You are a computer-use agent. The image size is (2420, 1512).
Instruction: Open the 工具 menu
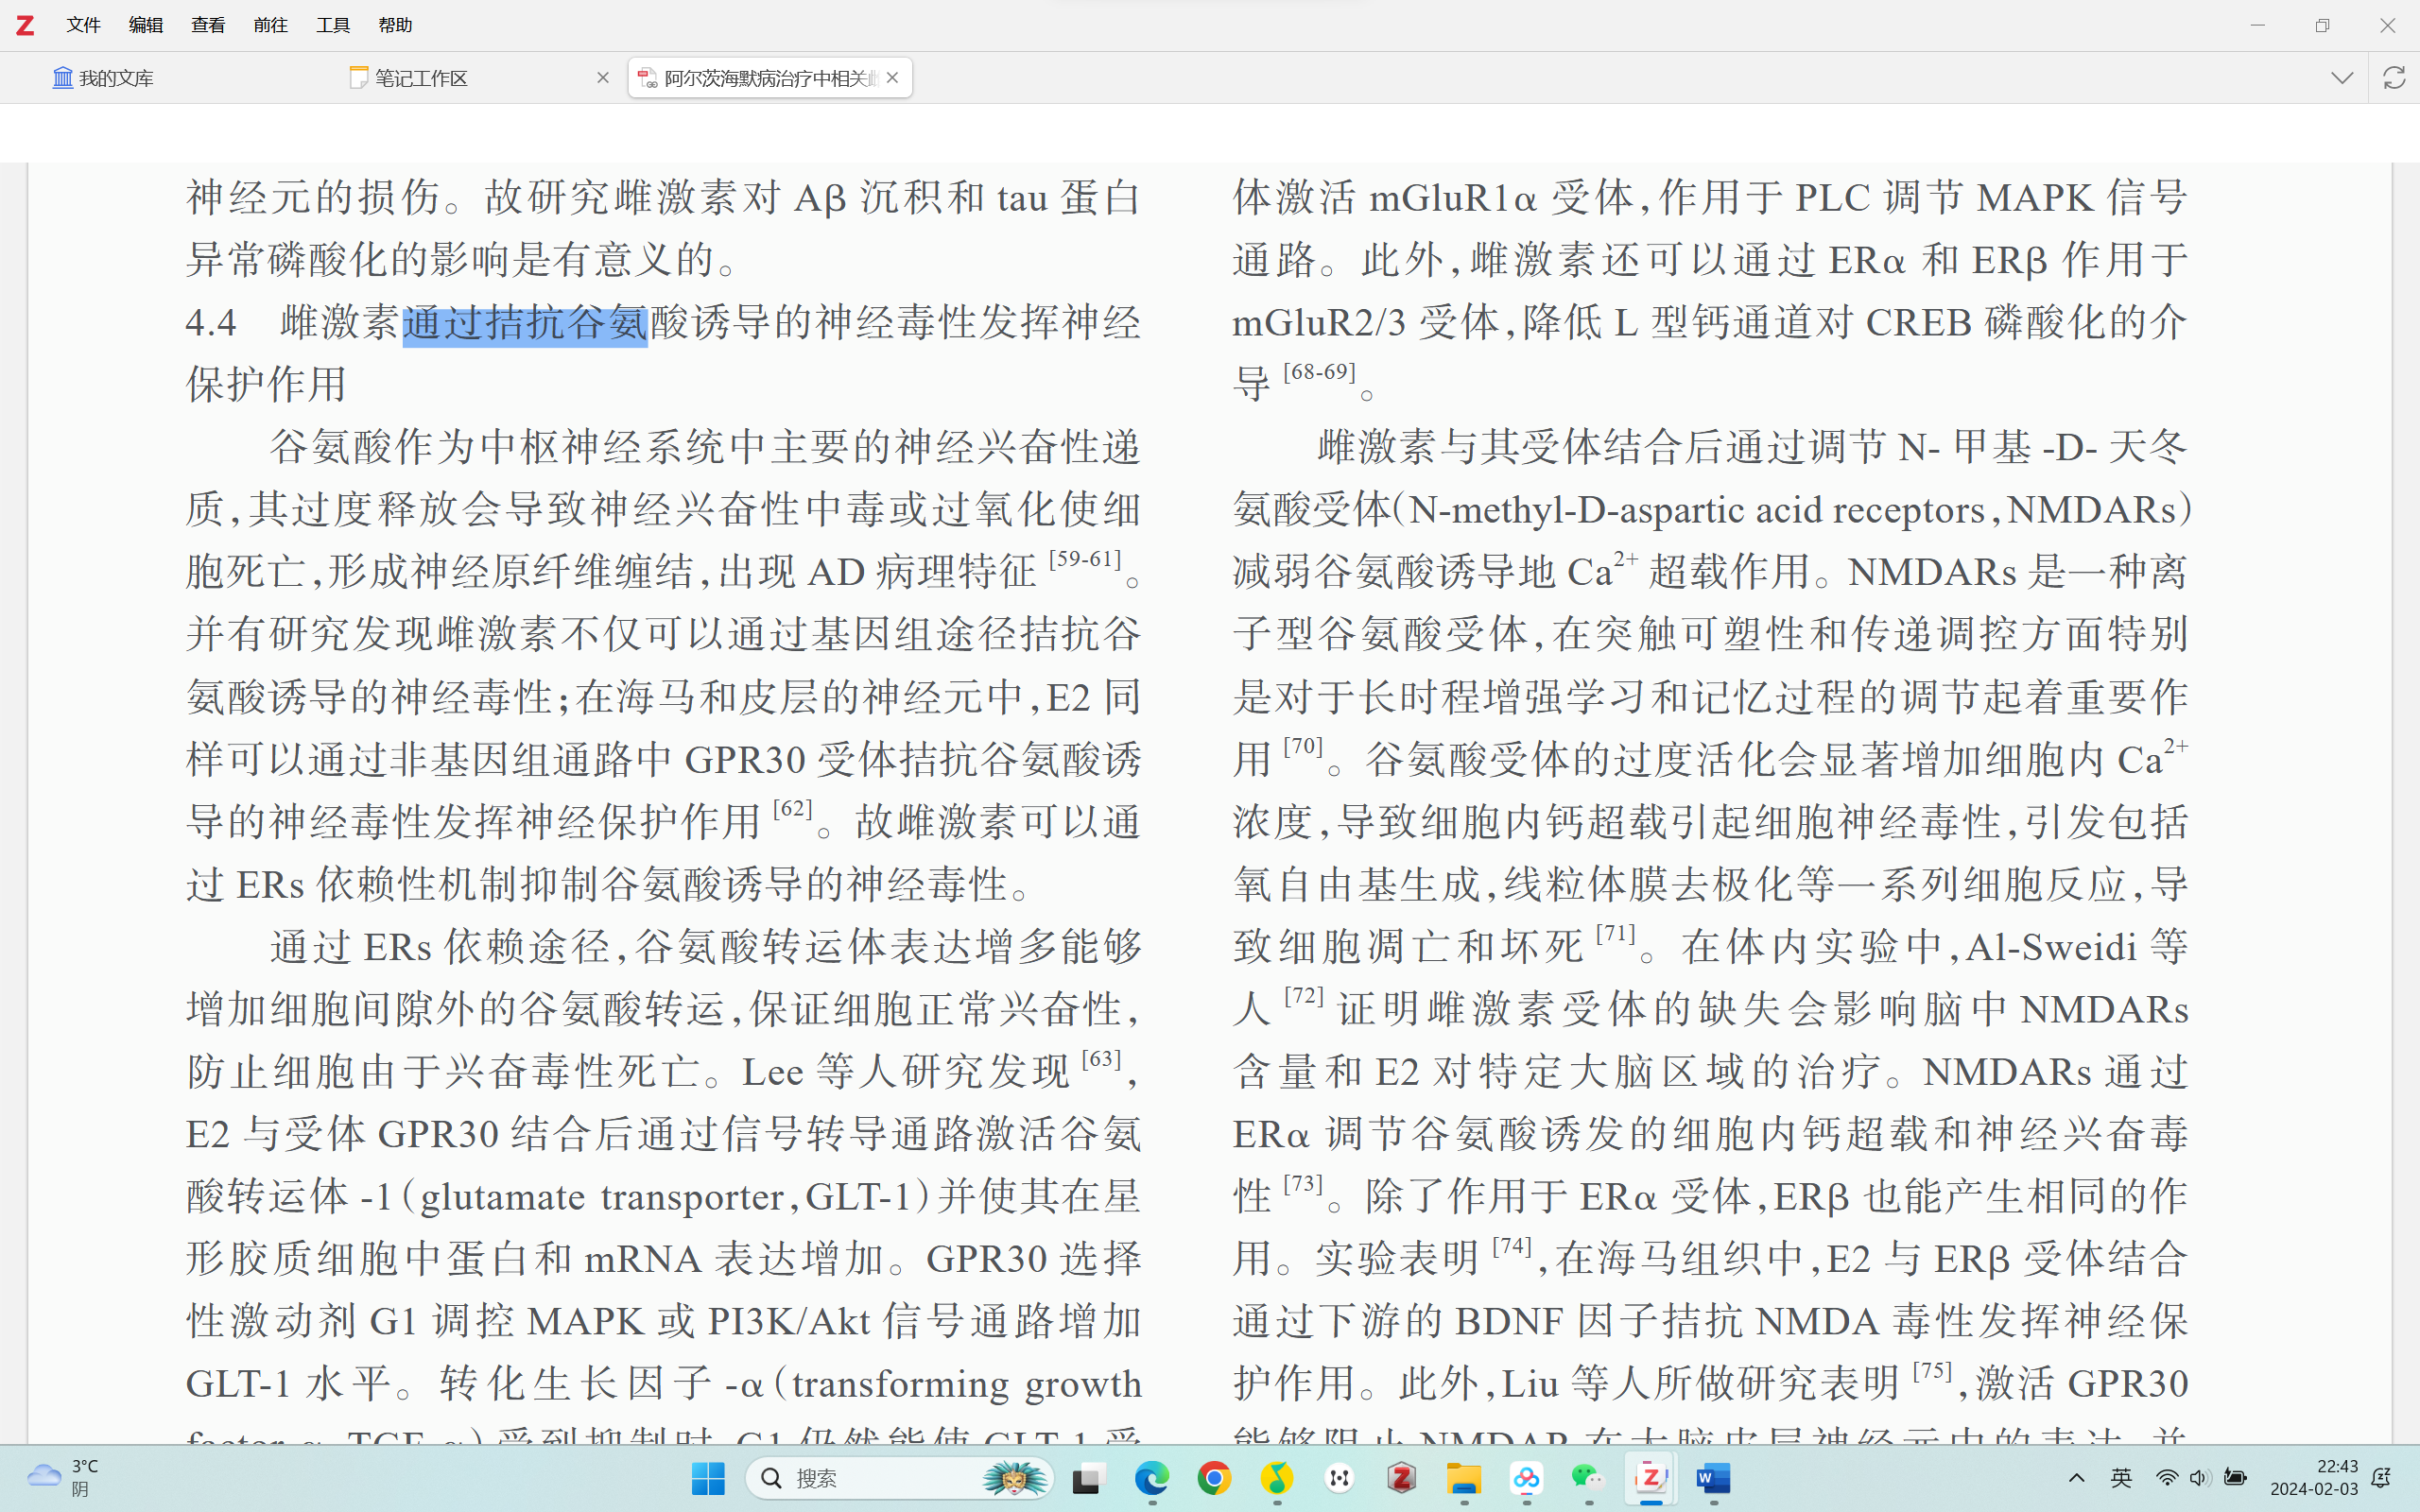pyautogui.click(x=333, y=25)
